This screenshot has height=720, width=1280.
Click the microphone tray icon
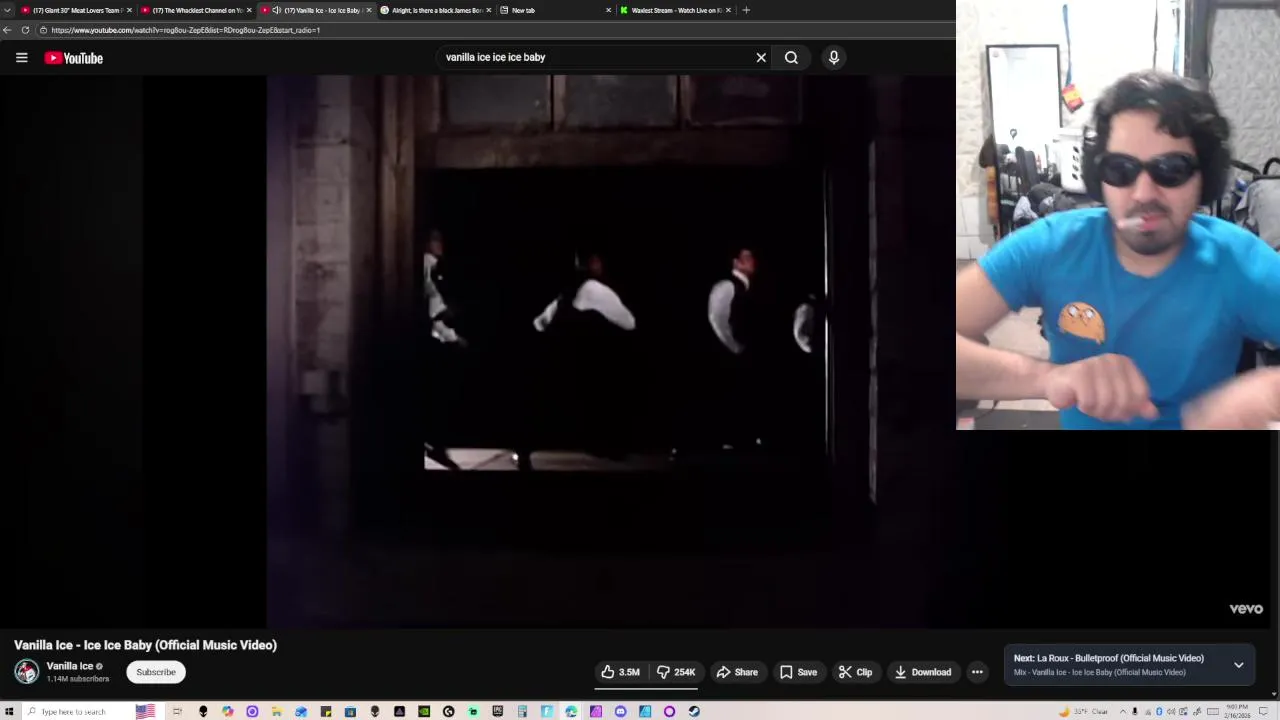1135,712
